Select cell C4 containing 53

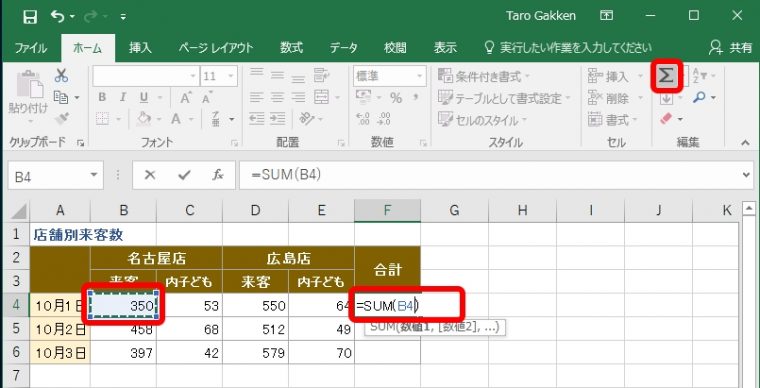click(190, 306)
